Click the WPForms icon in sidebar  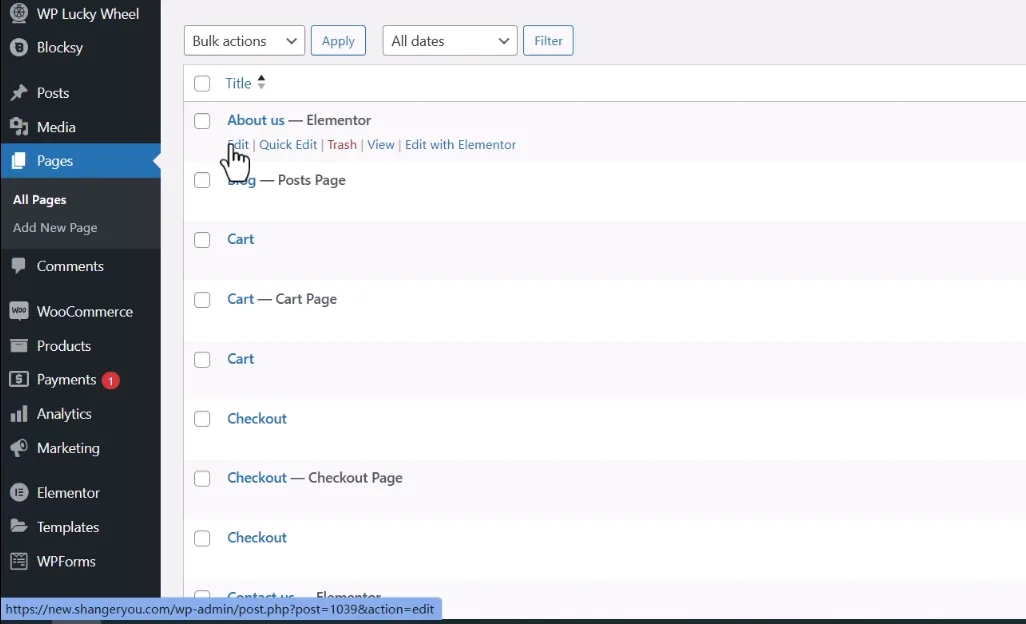point(19,561)
